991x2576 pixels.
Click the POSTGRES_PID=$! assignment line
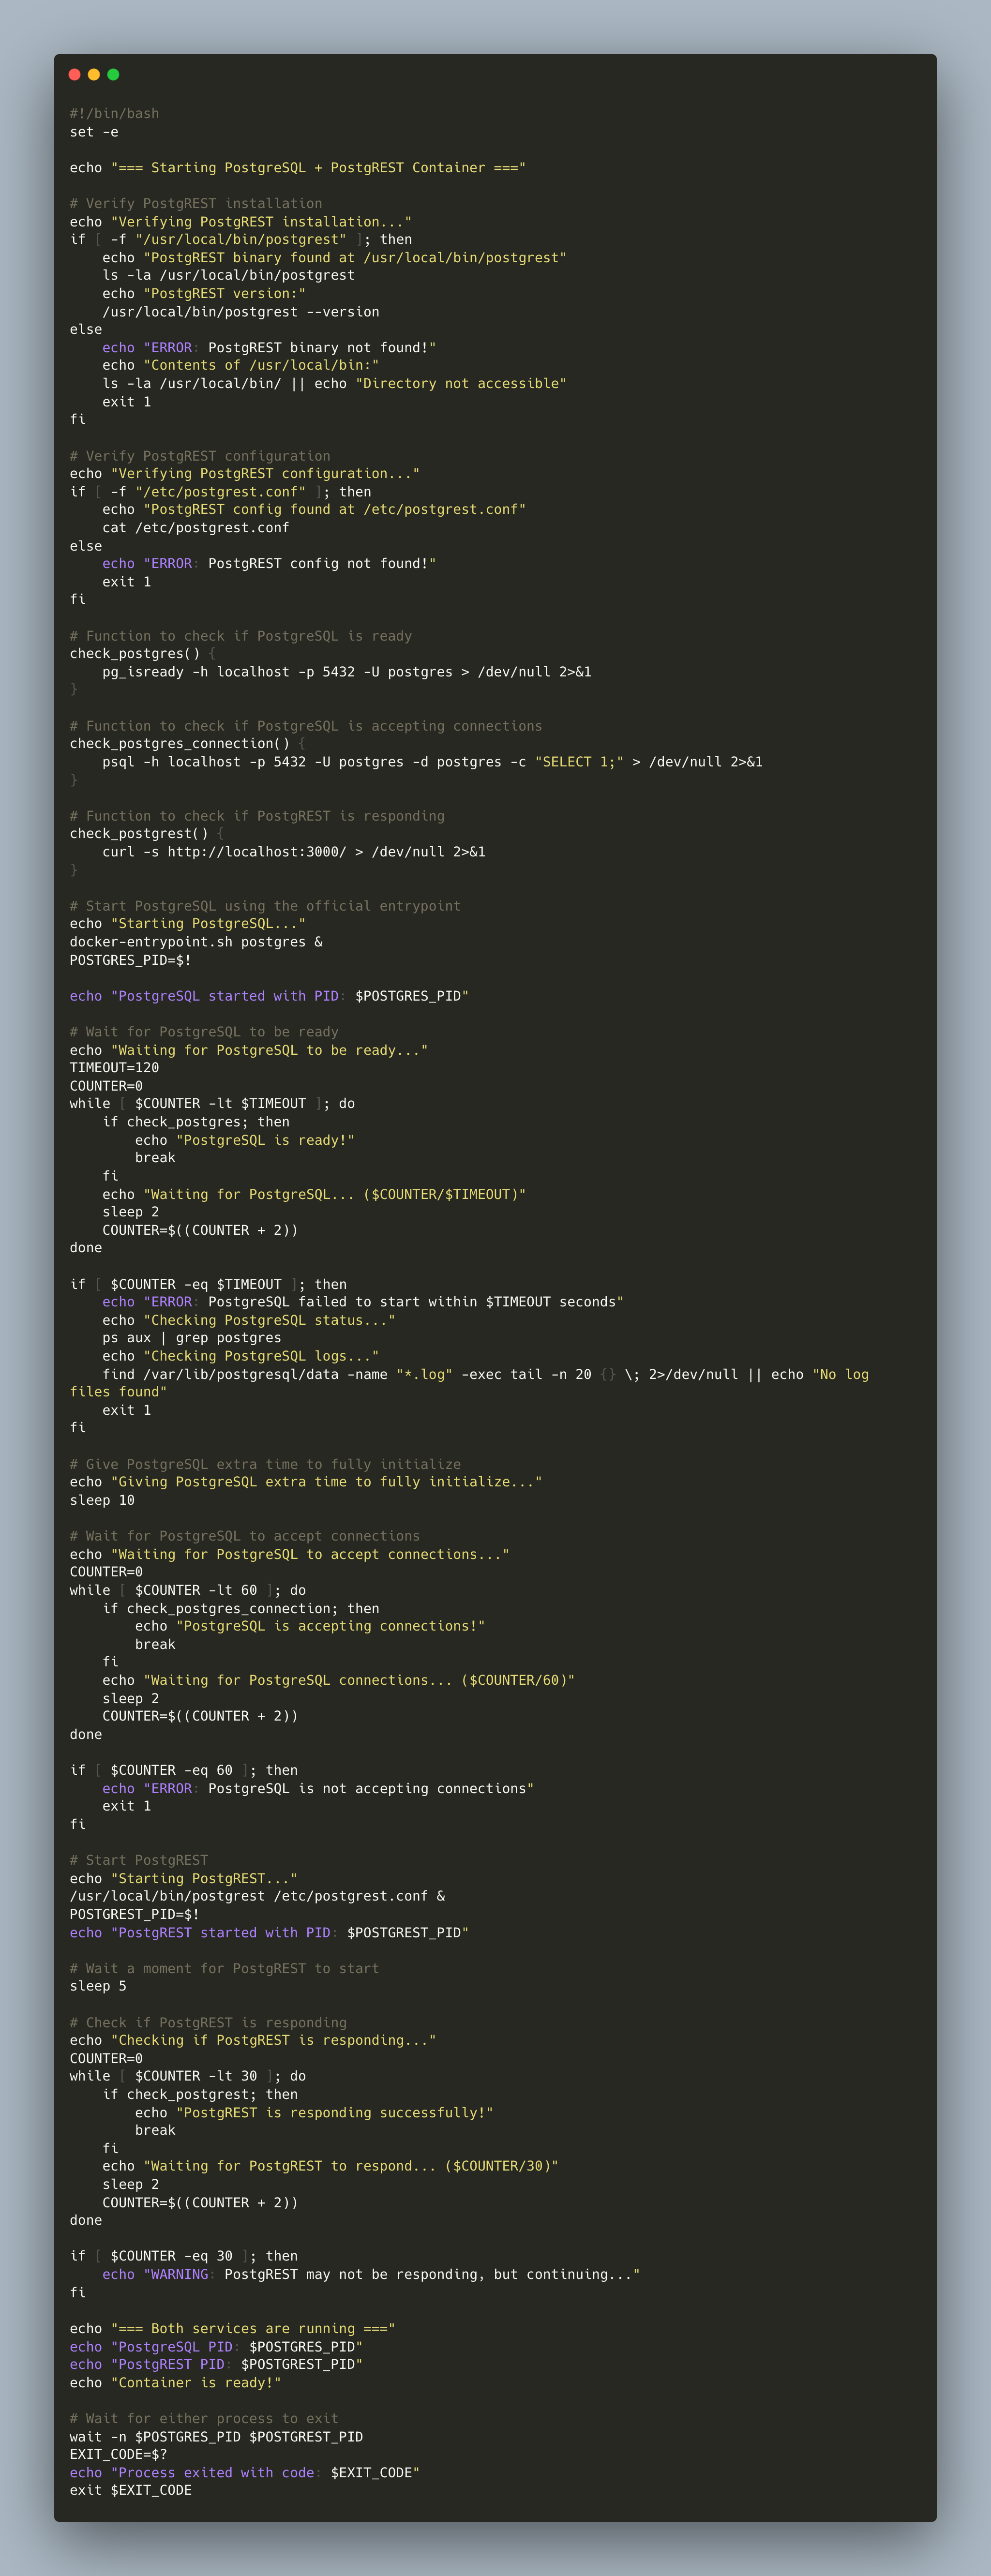[x=130, y=960]
